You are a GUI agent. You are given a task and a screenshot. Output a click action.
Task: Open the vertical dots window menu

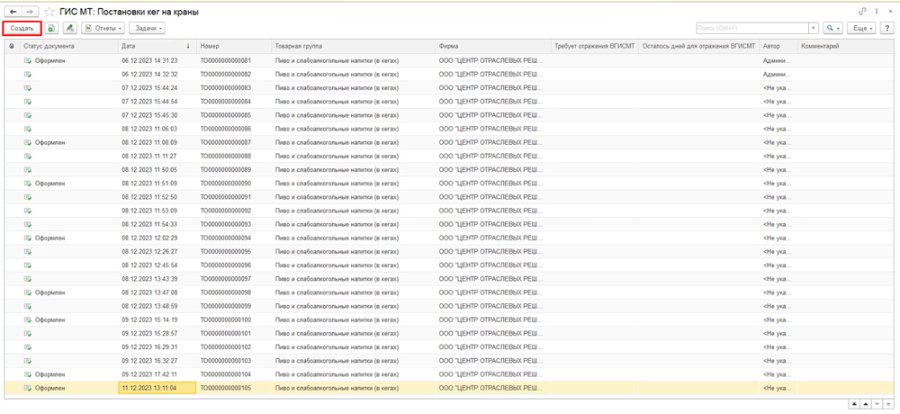coord(876,11)
